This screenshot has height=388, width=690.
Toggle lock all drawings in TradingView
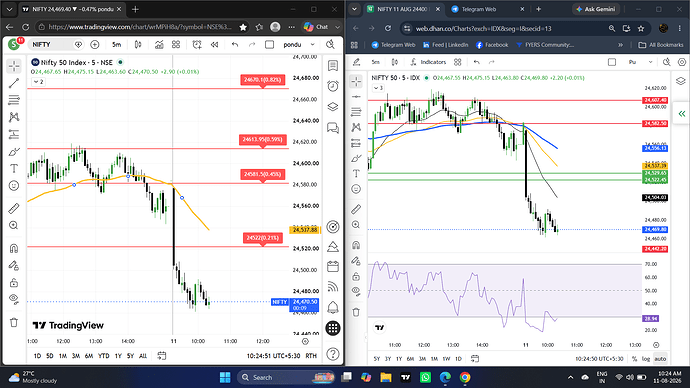tap(14, 282)
